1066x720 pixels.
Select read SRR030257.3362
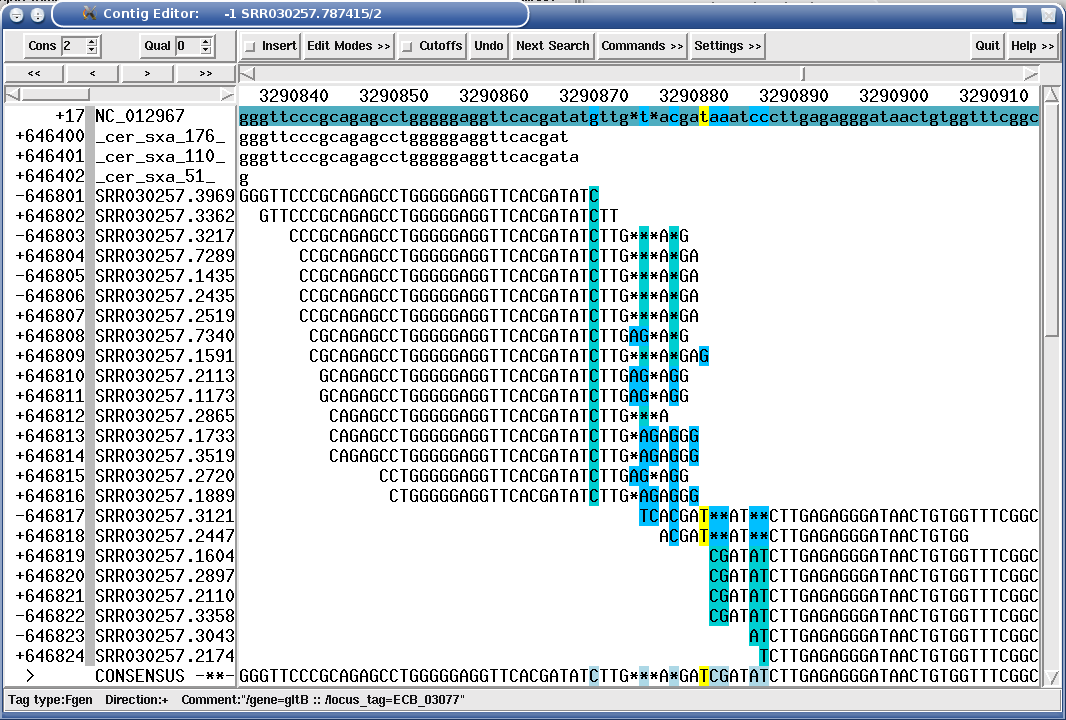coord(165,216)
